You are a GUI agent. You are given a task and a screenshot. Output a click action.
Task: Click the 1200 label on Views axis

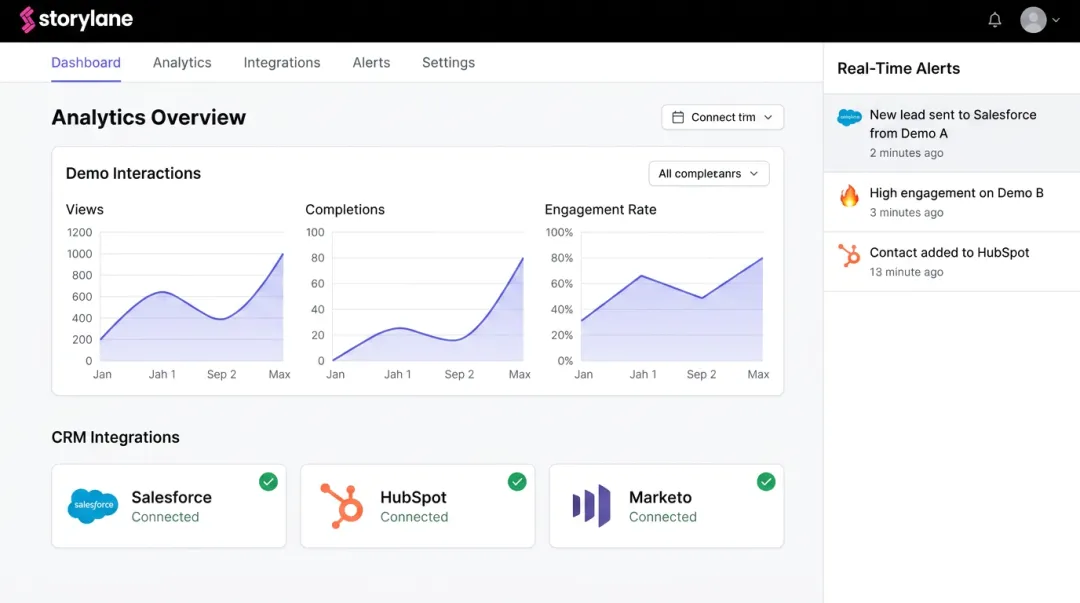click(x=80, y=232)
